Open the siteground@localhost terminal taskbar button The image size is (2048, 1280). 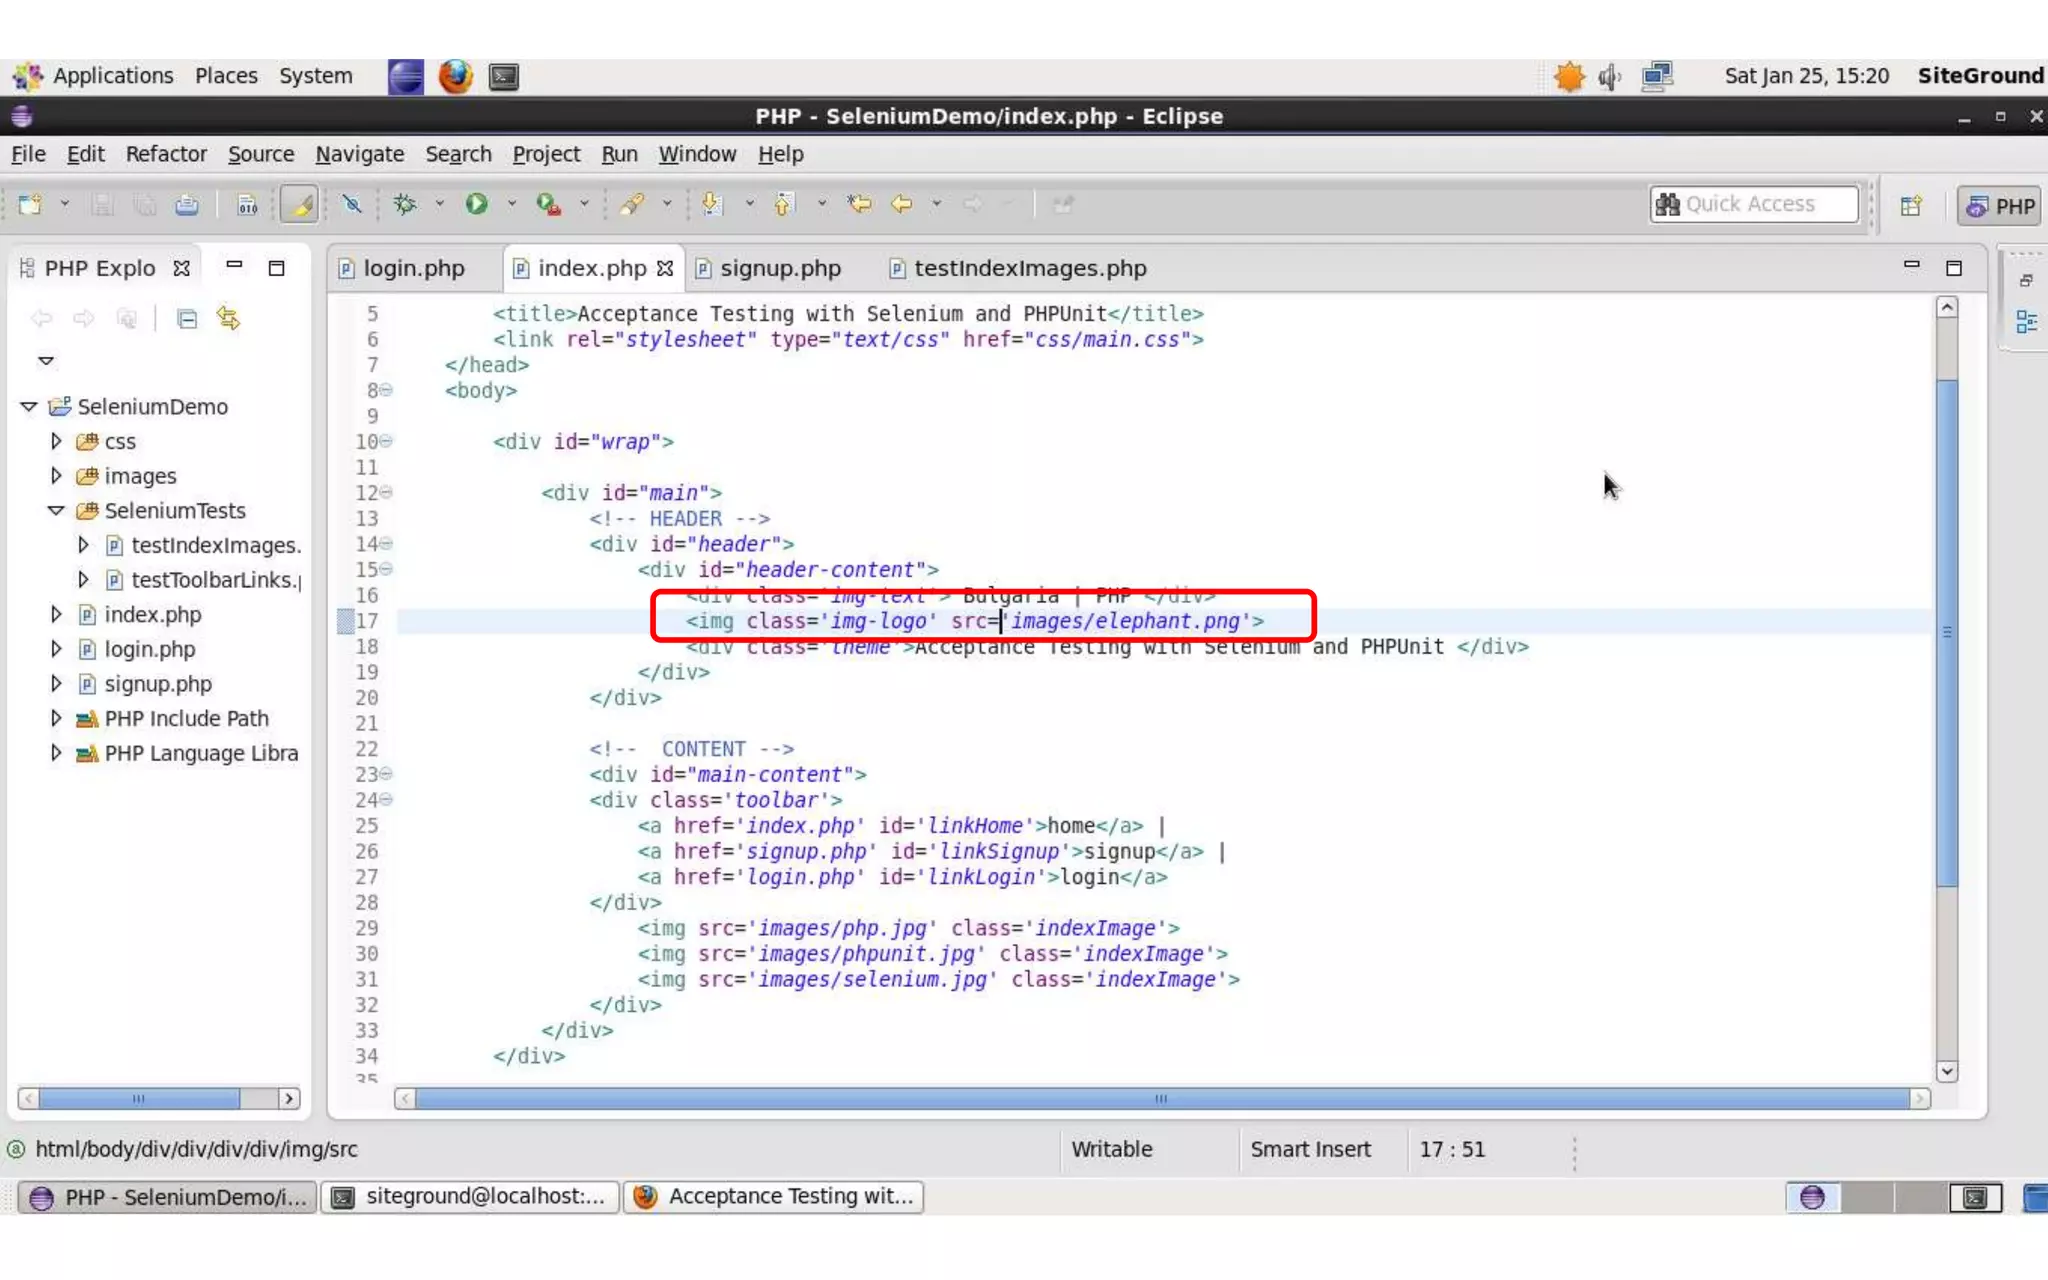coord(470,1196)
